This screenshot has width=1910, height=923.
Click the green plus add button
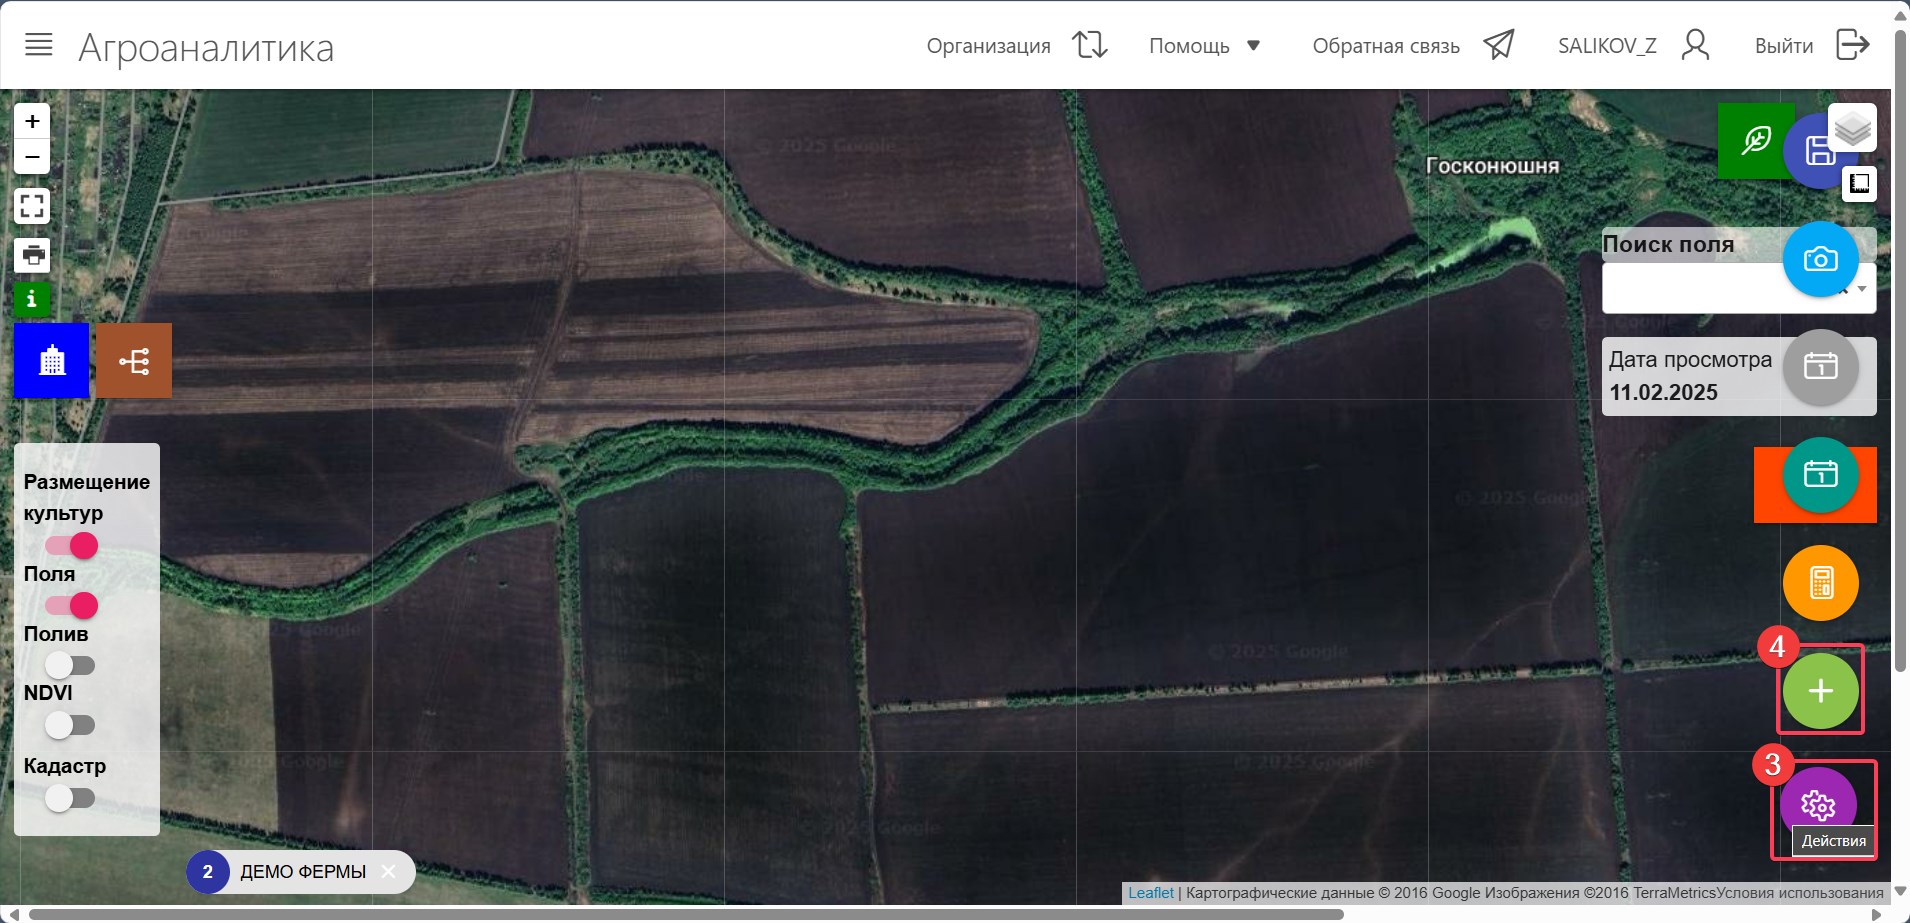click(1820, 691)
